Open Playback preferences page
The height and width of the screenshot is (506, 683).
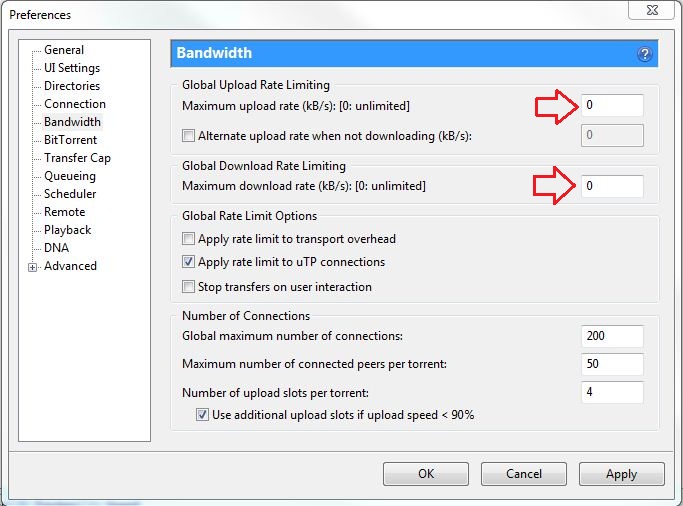[68, 229]
